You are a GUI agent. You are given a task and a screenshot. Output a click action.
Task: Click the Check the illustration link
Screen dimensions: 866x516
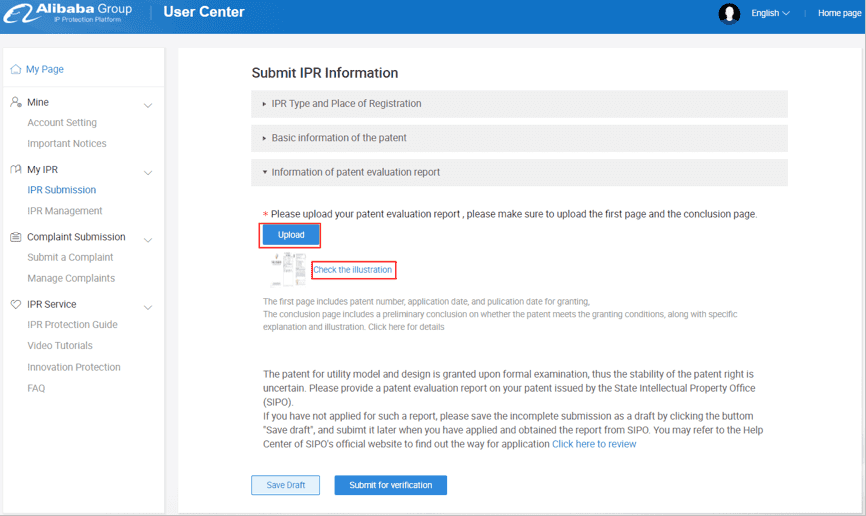pyautogui.click(x=353, y=270)
